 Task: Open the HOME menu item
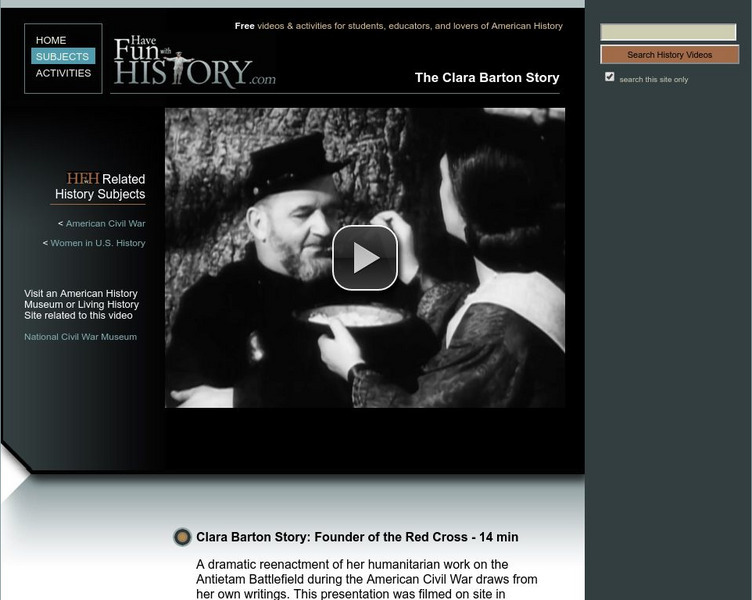click(51, 40)
